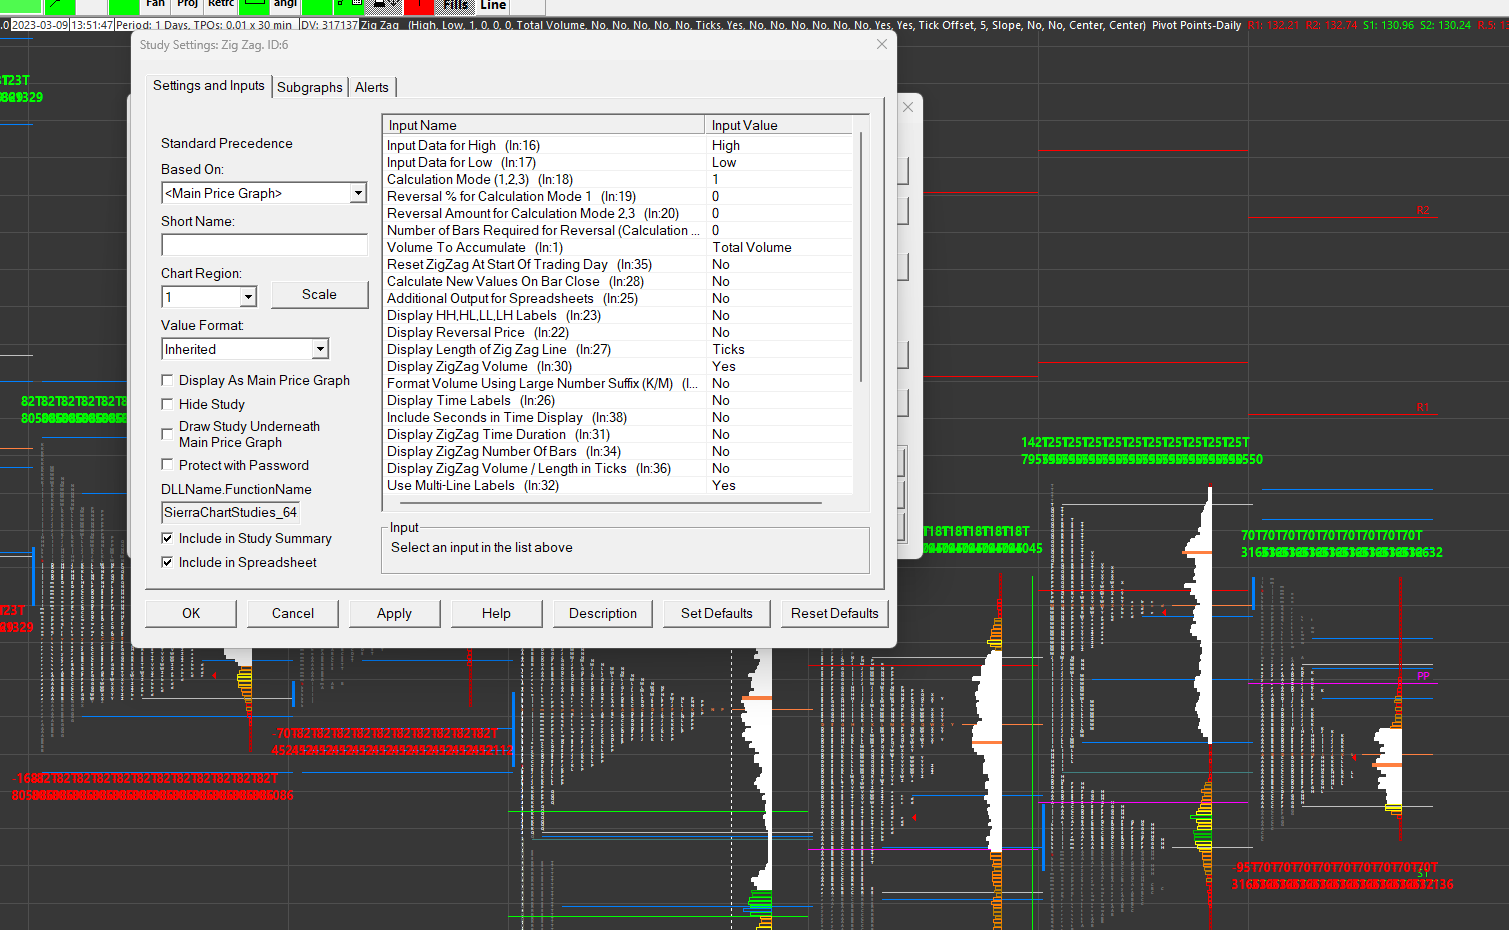Select the Fan drawing tool in toolbar

tap(155, 5)
